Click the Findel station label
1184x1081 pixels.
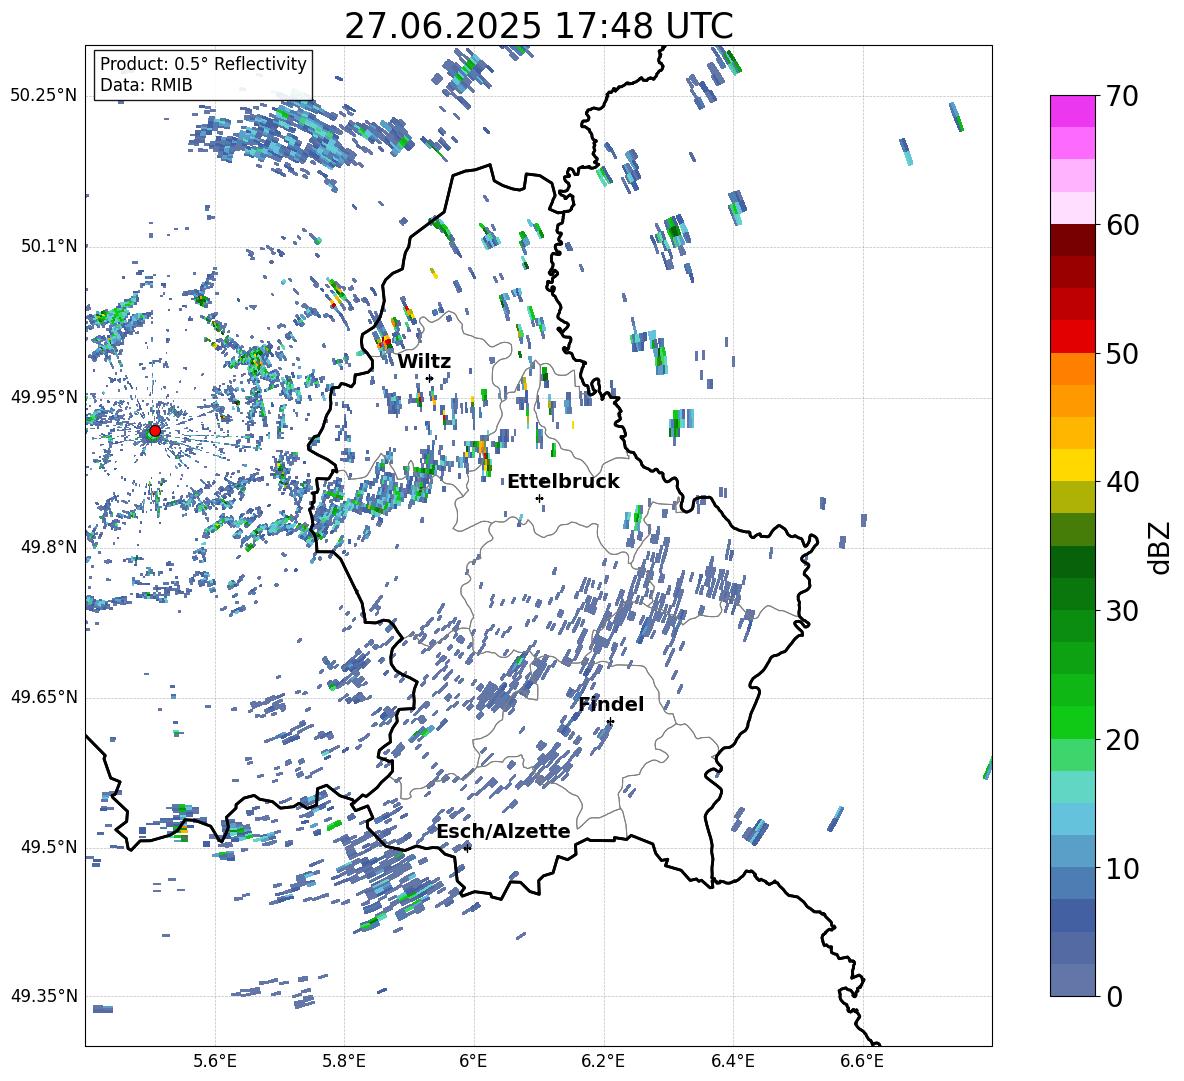[611, 704]
